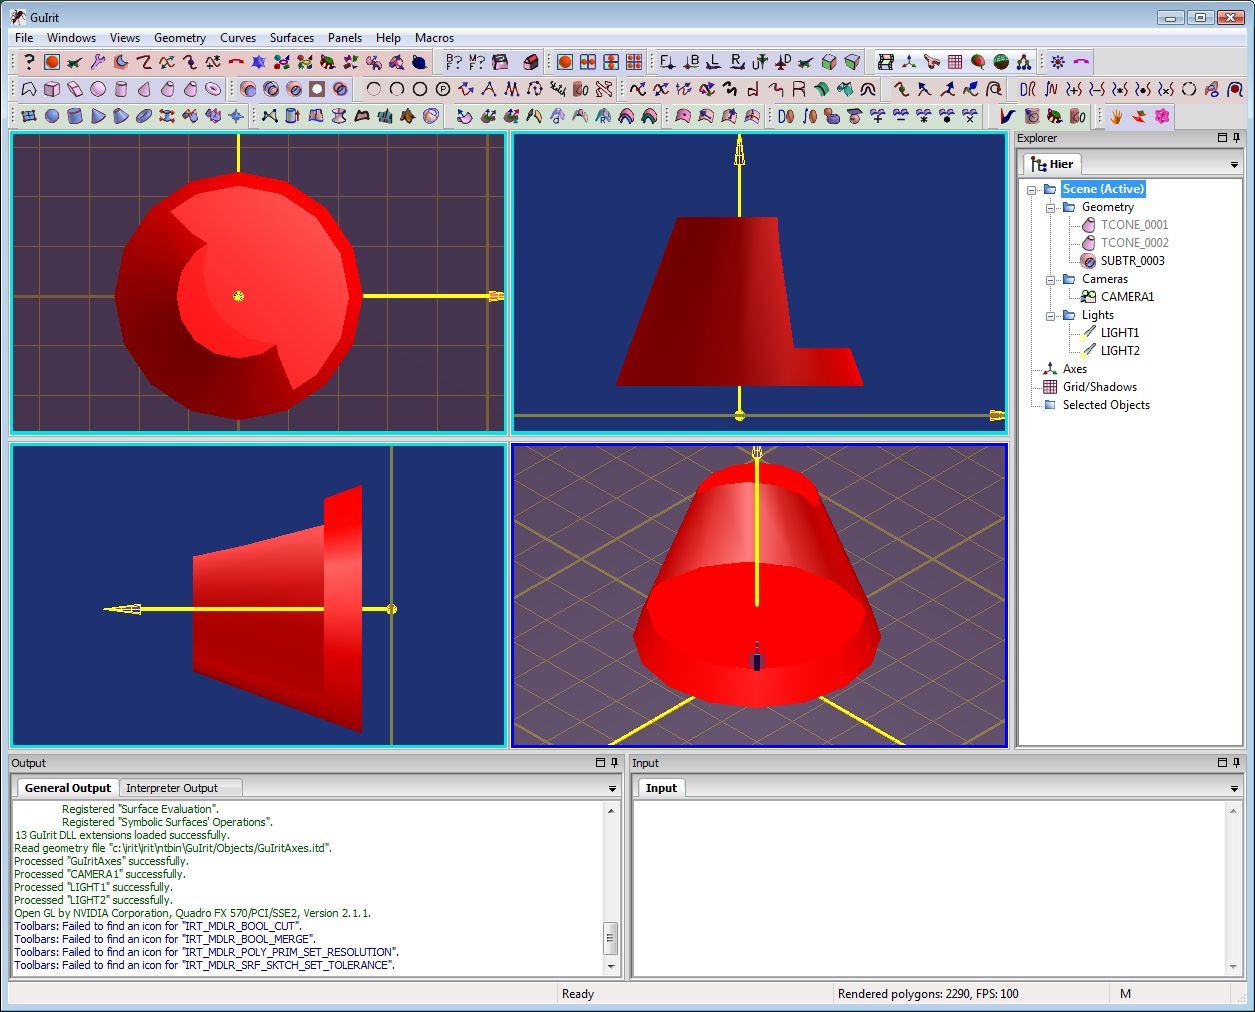Switch to two-viewport layout

[x=588, y=62]
